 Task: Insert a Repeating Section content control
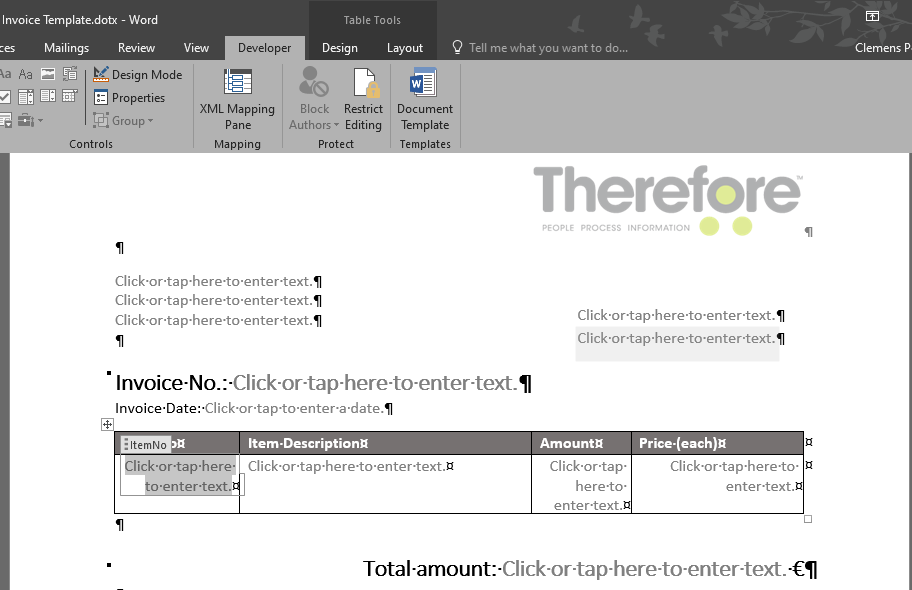[5, 119]
